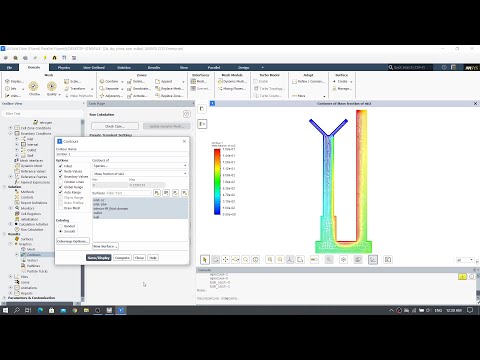Select the Smooth coloring radio button
The height and width of the screenshot is (360, 480).
61,231
